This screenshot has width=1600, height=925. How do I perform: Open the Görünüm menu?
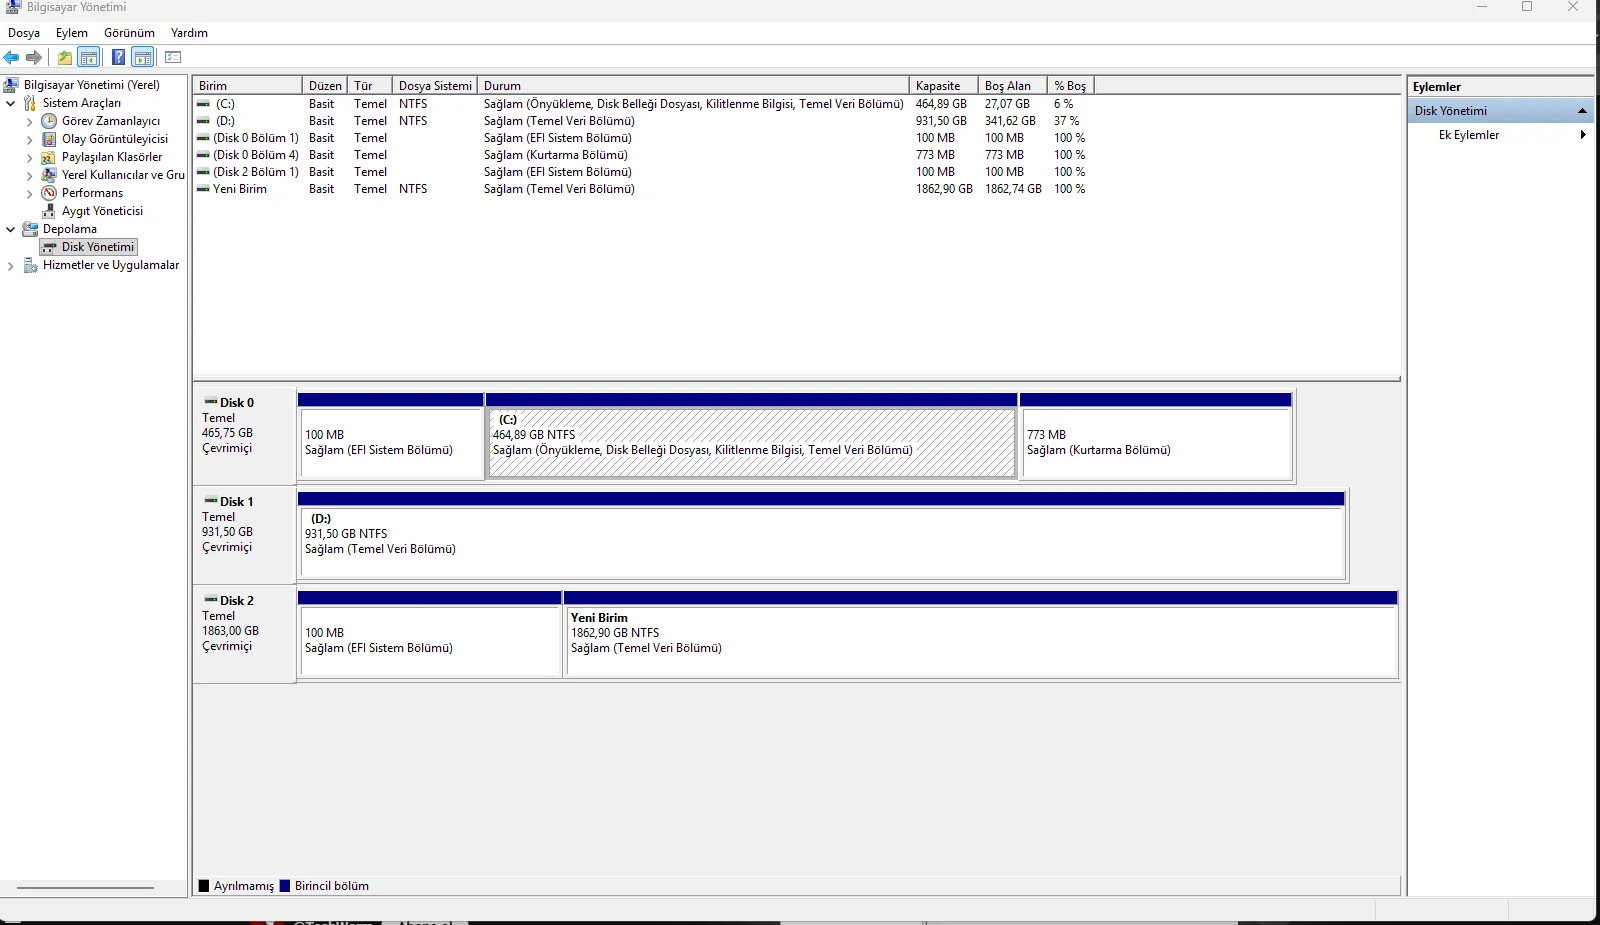click(x=130, y=33)
